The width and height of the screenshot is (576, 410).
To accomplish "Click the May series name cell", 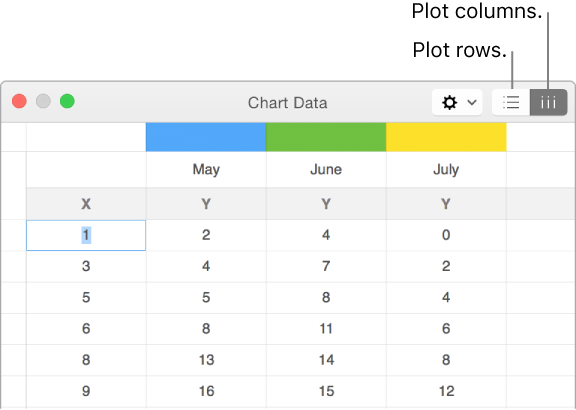I will (206, 169).
